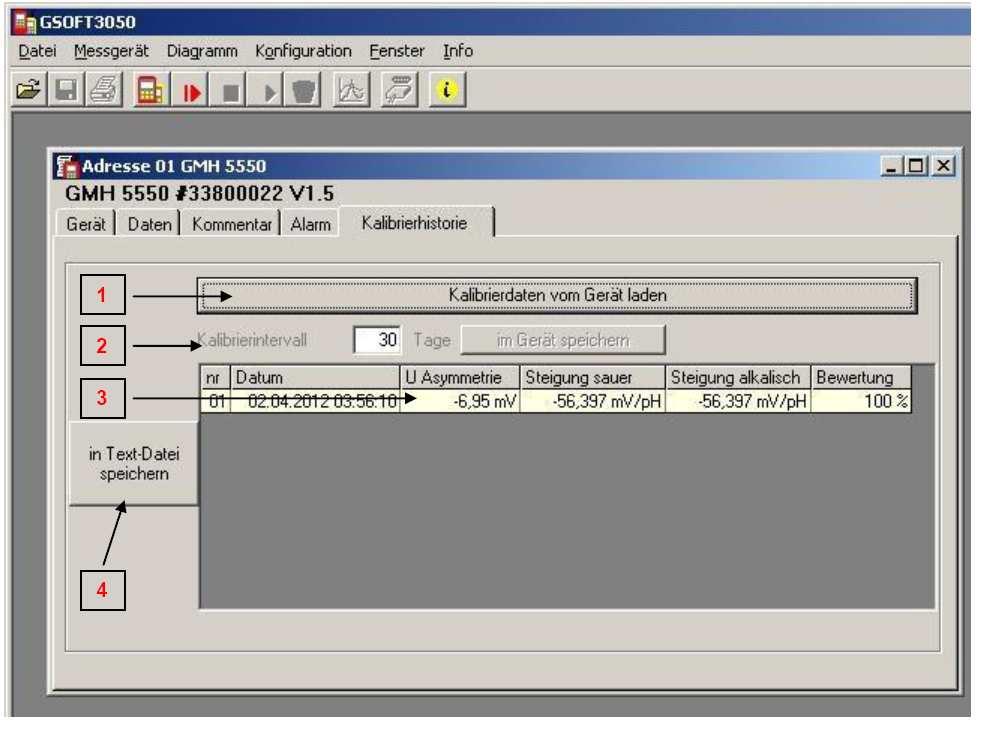Close the Adresse 01 GMH 5550 window
The image size is (982, 730).
944,167
